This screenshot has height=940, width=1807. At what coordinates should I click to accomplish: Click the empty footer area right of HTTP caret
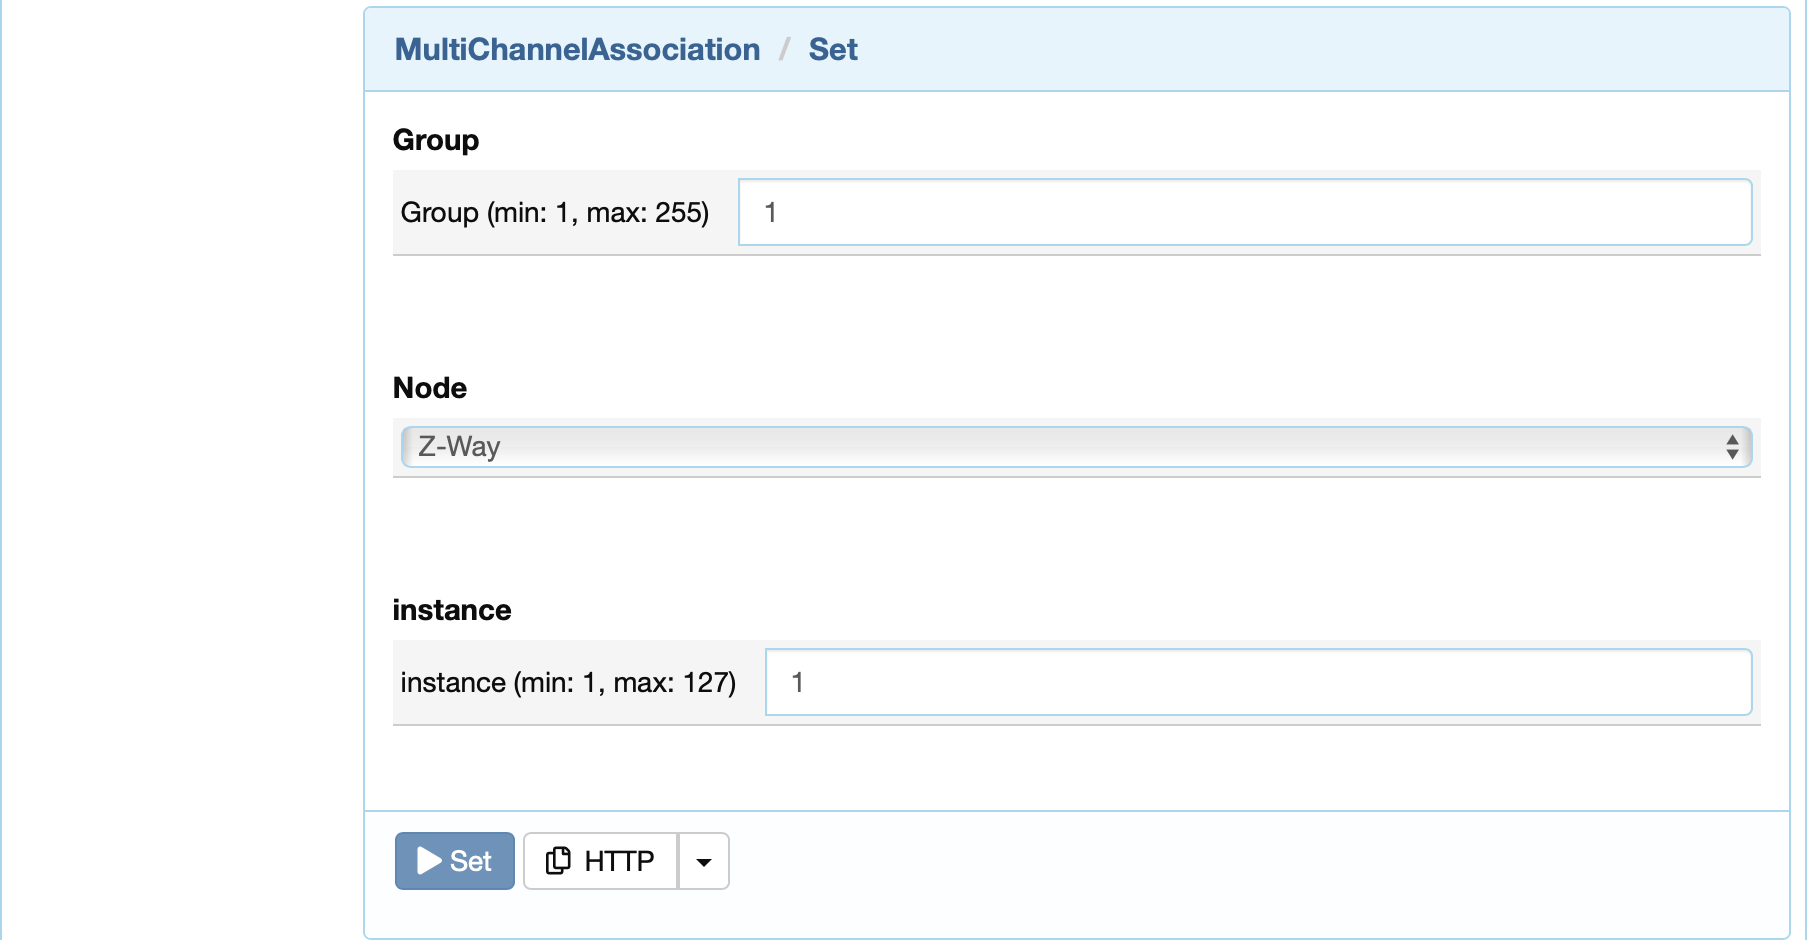point(1250,861)
